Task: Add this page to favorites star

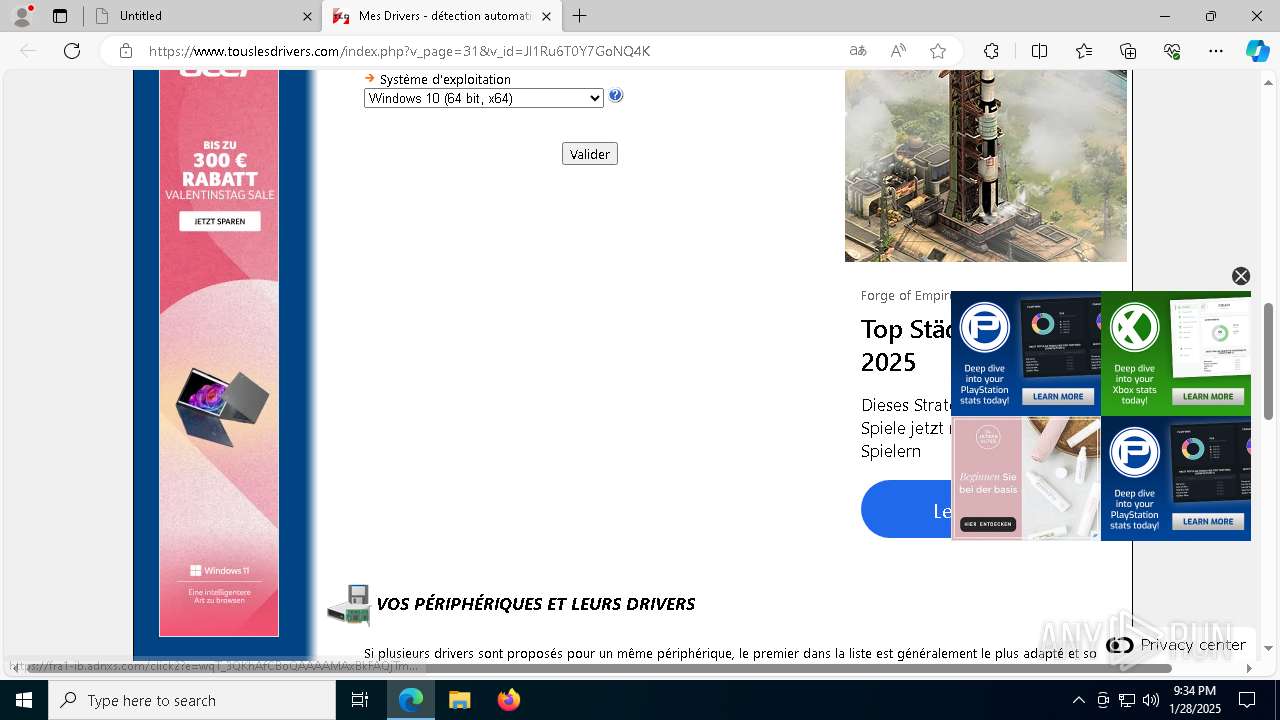Action: [x=938, y=51]
